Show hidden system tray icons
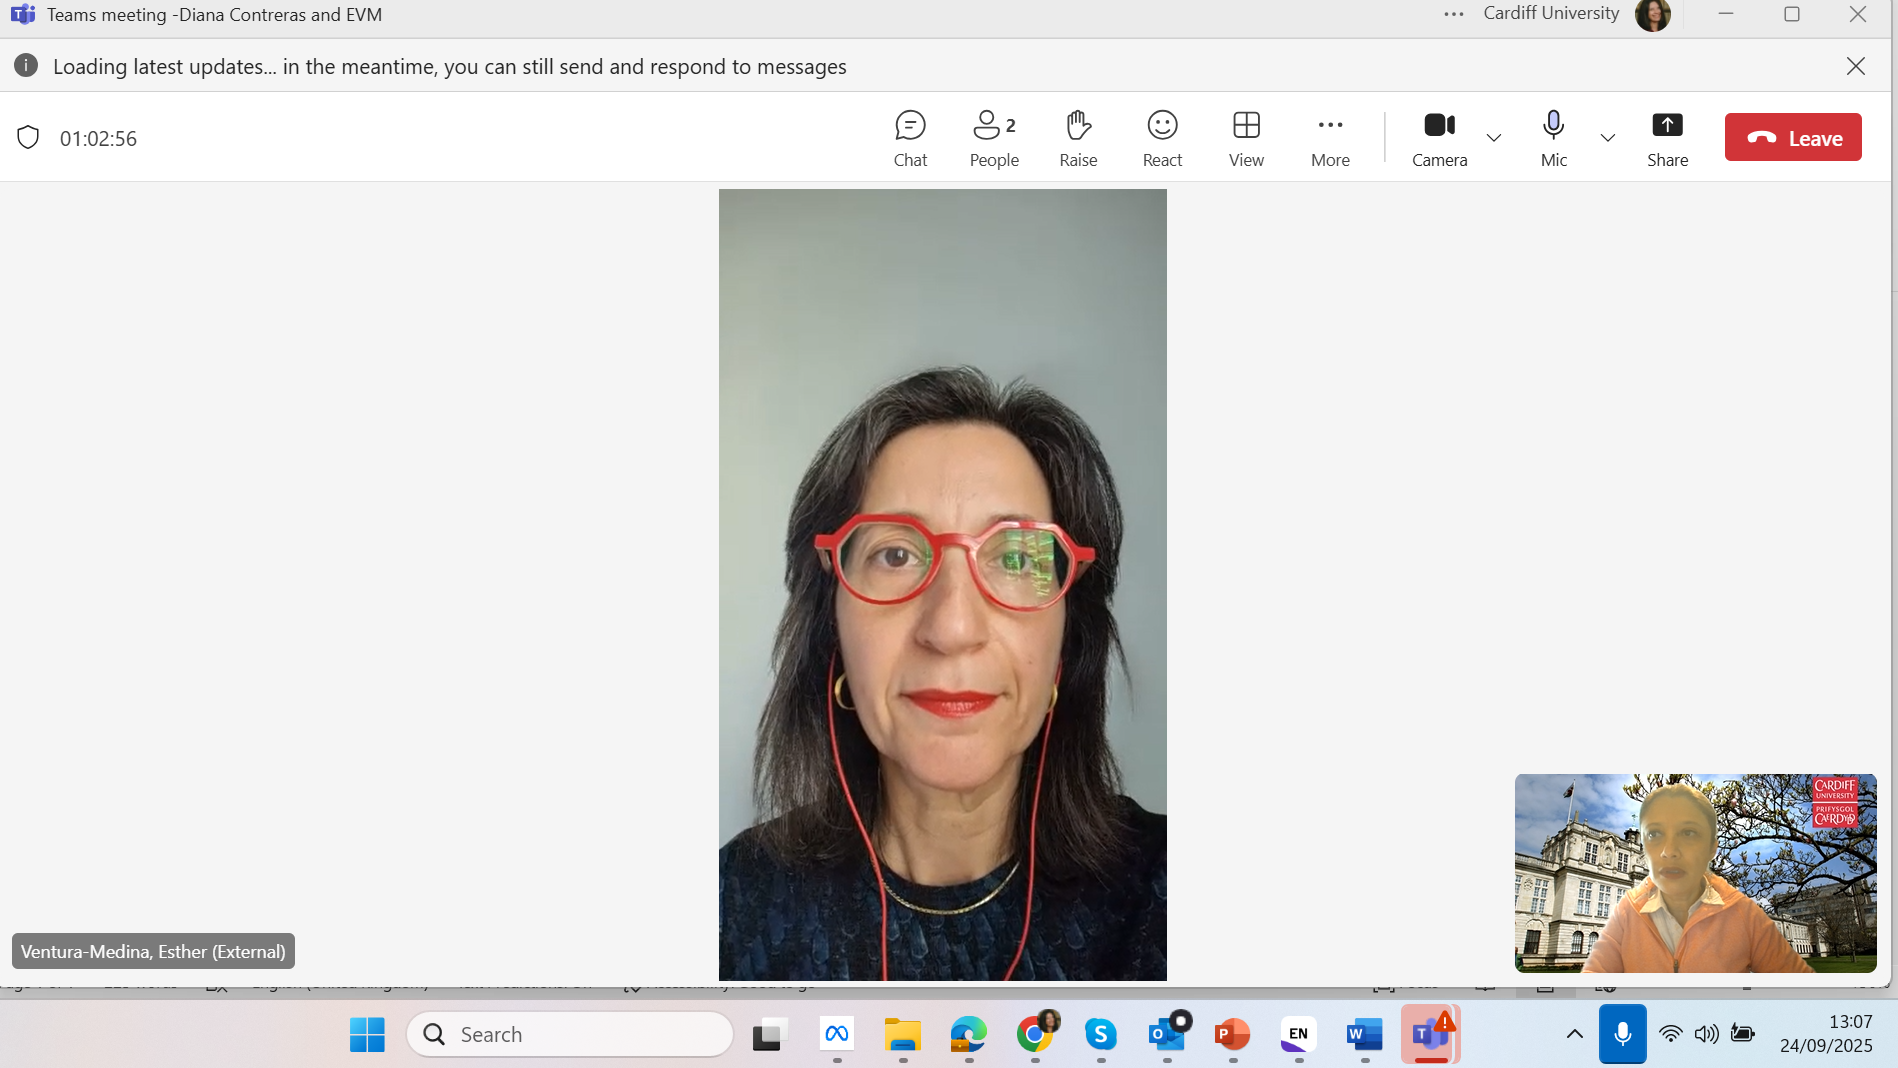The image size is (1898, 1068). point(1574,1034)
